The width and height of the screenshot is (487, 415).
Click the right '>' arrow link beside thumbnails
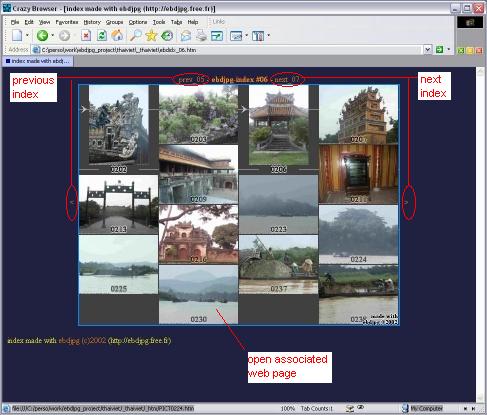point(406,202)
